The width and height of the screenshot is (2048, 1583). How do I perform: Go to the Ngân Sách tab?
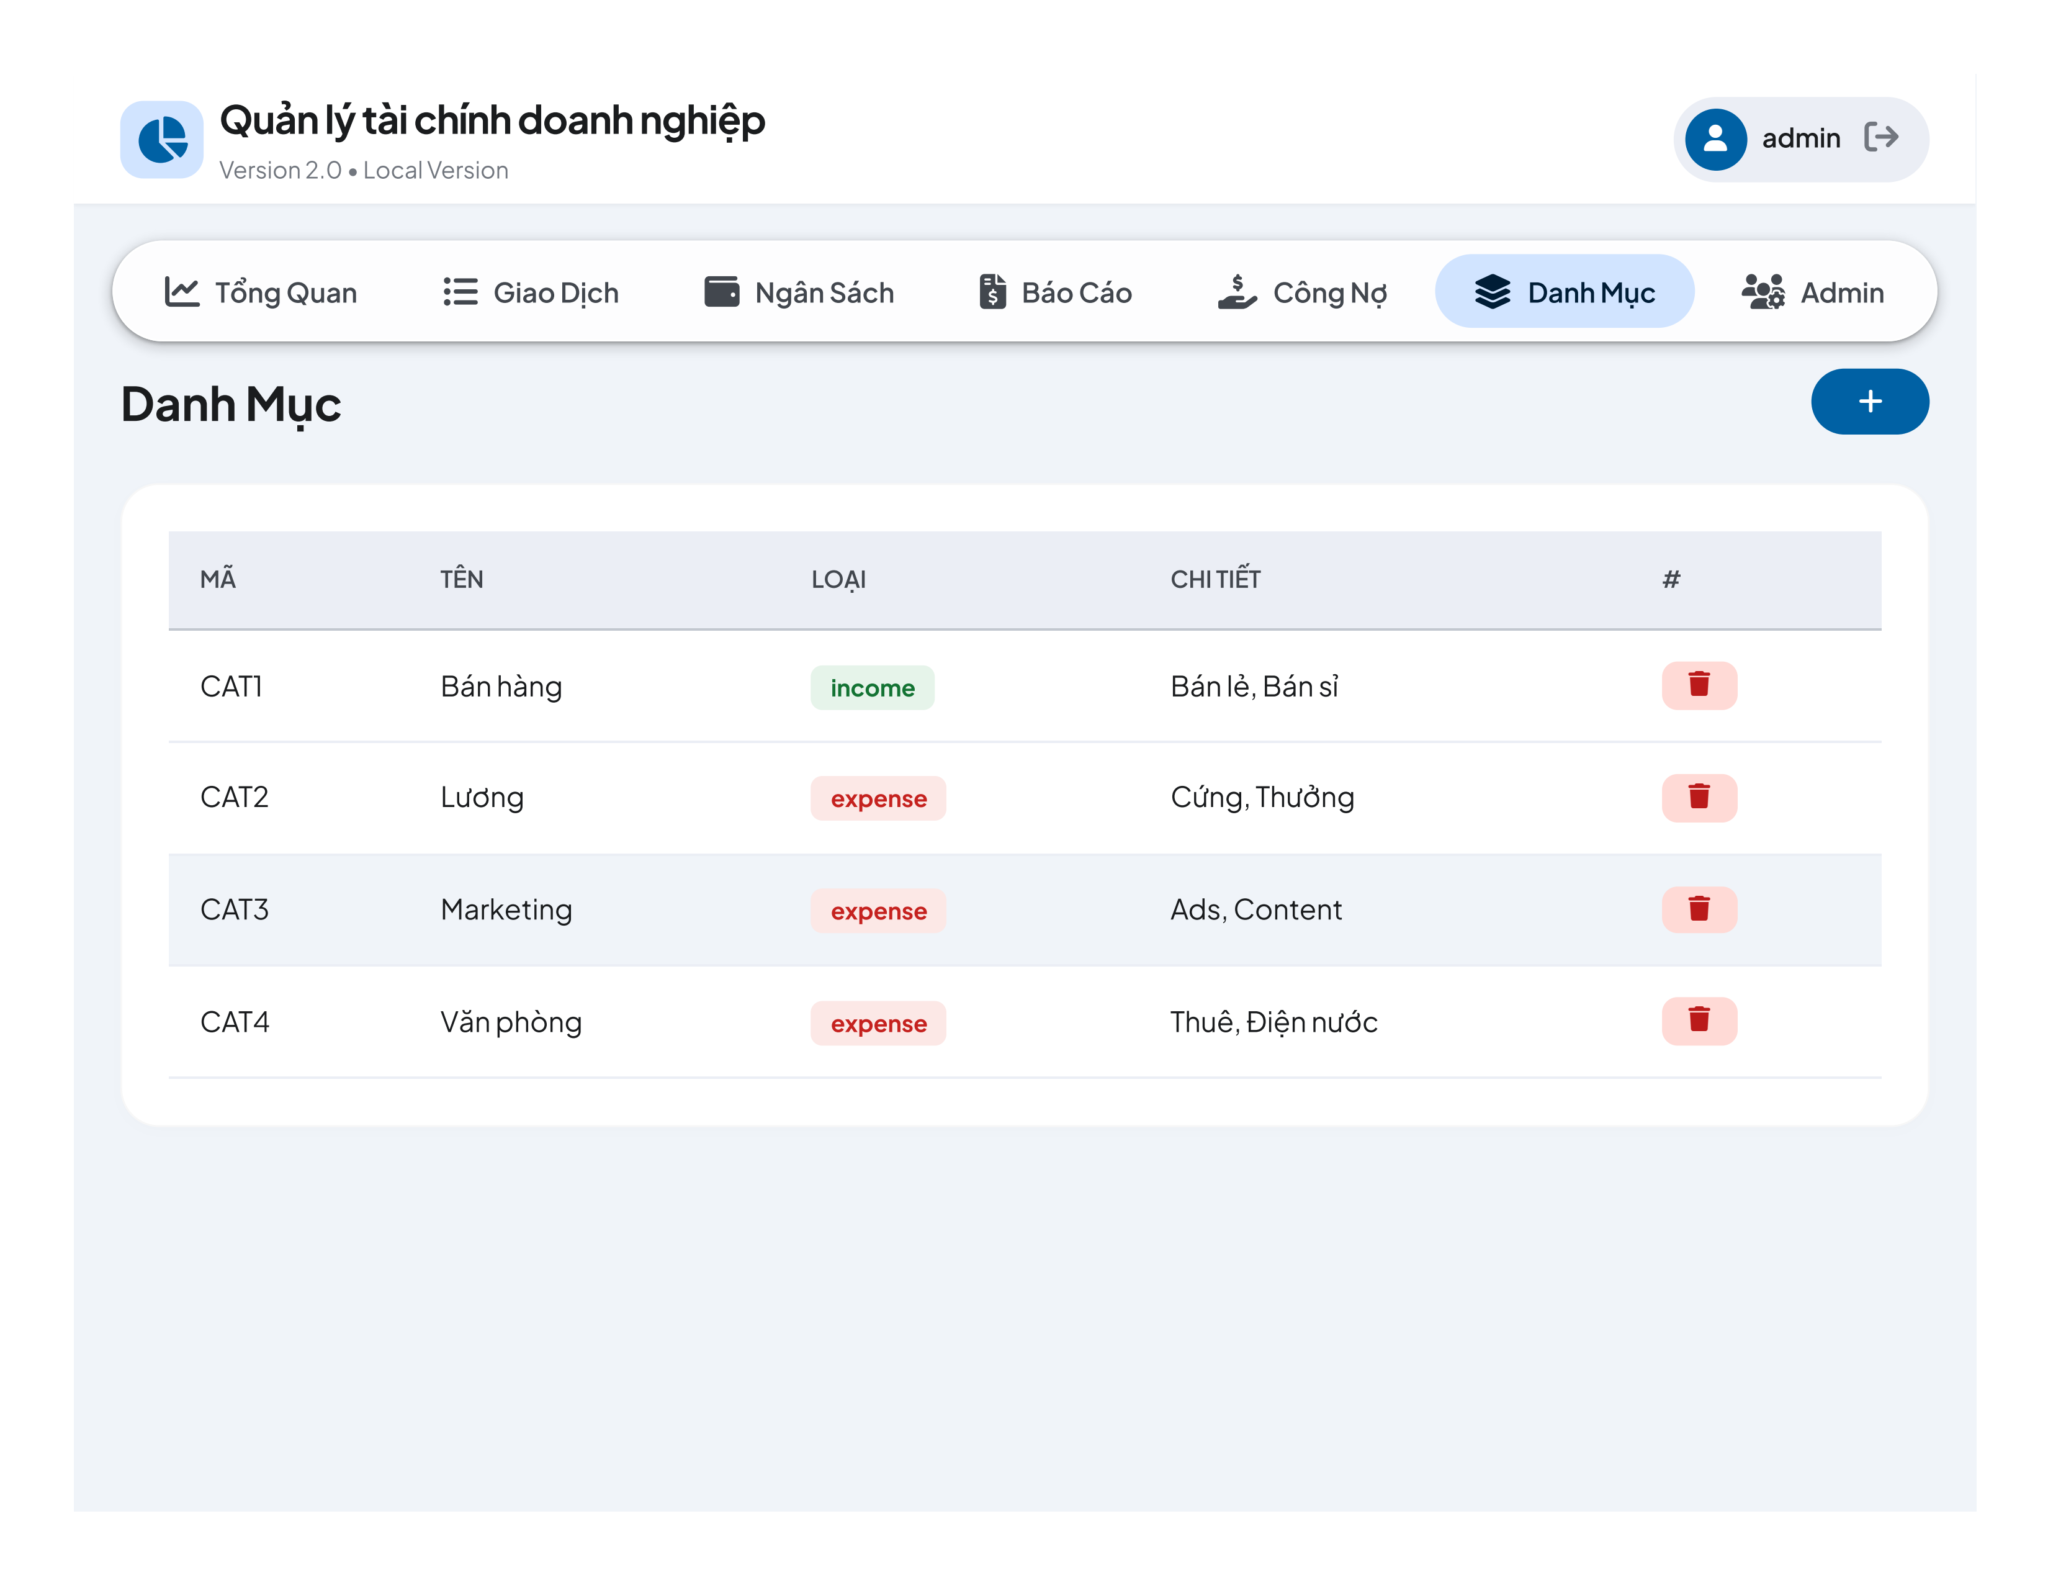point(799,292)
